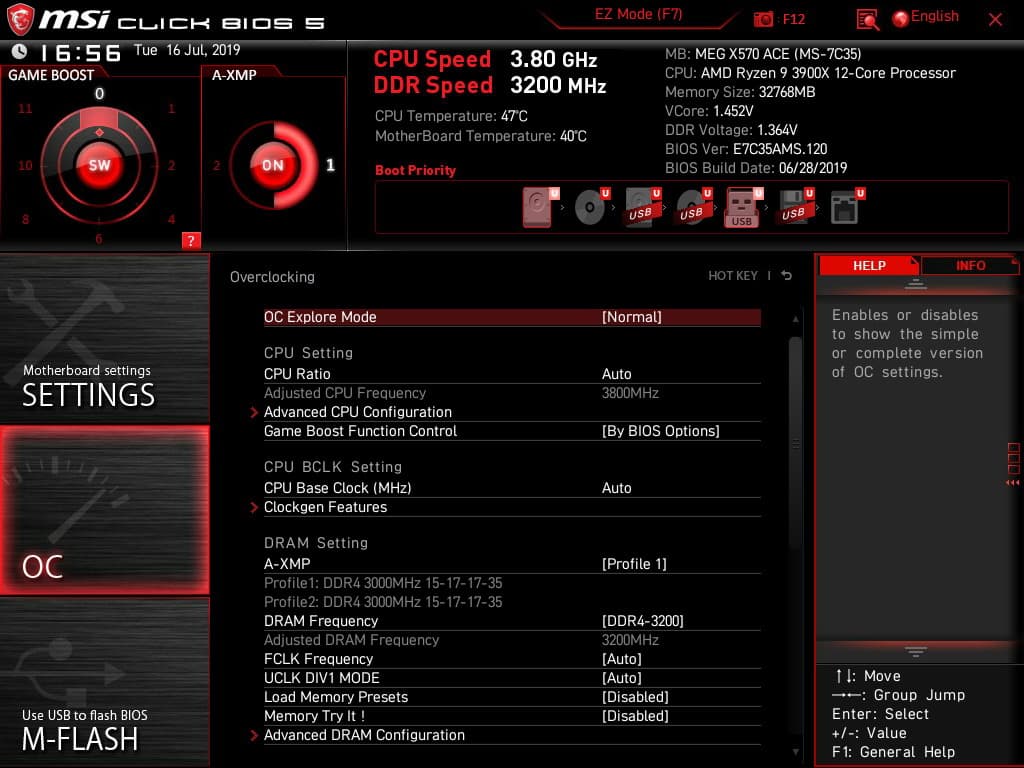Screen dimensions: 1024x768
Task: Select the highlighted USB key boot icon
Action: [x=743, y=207]
